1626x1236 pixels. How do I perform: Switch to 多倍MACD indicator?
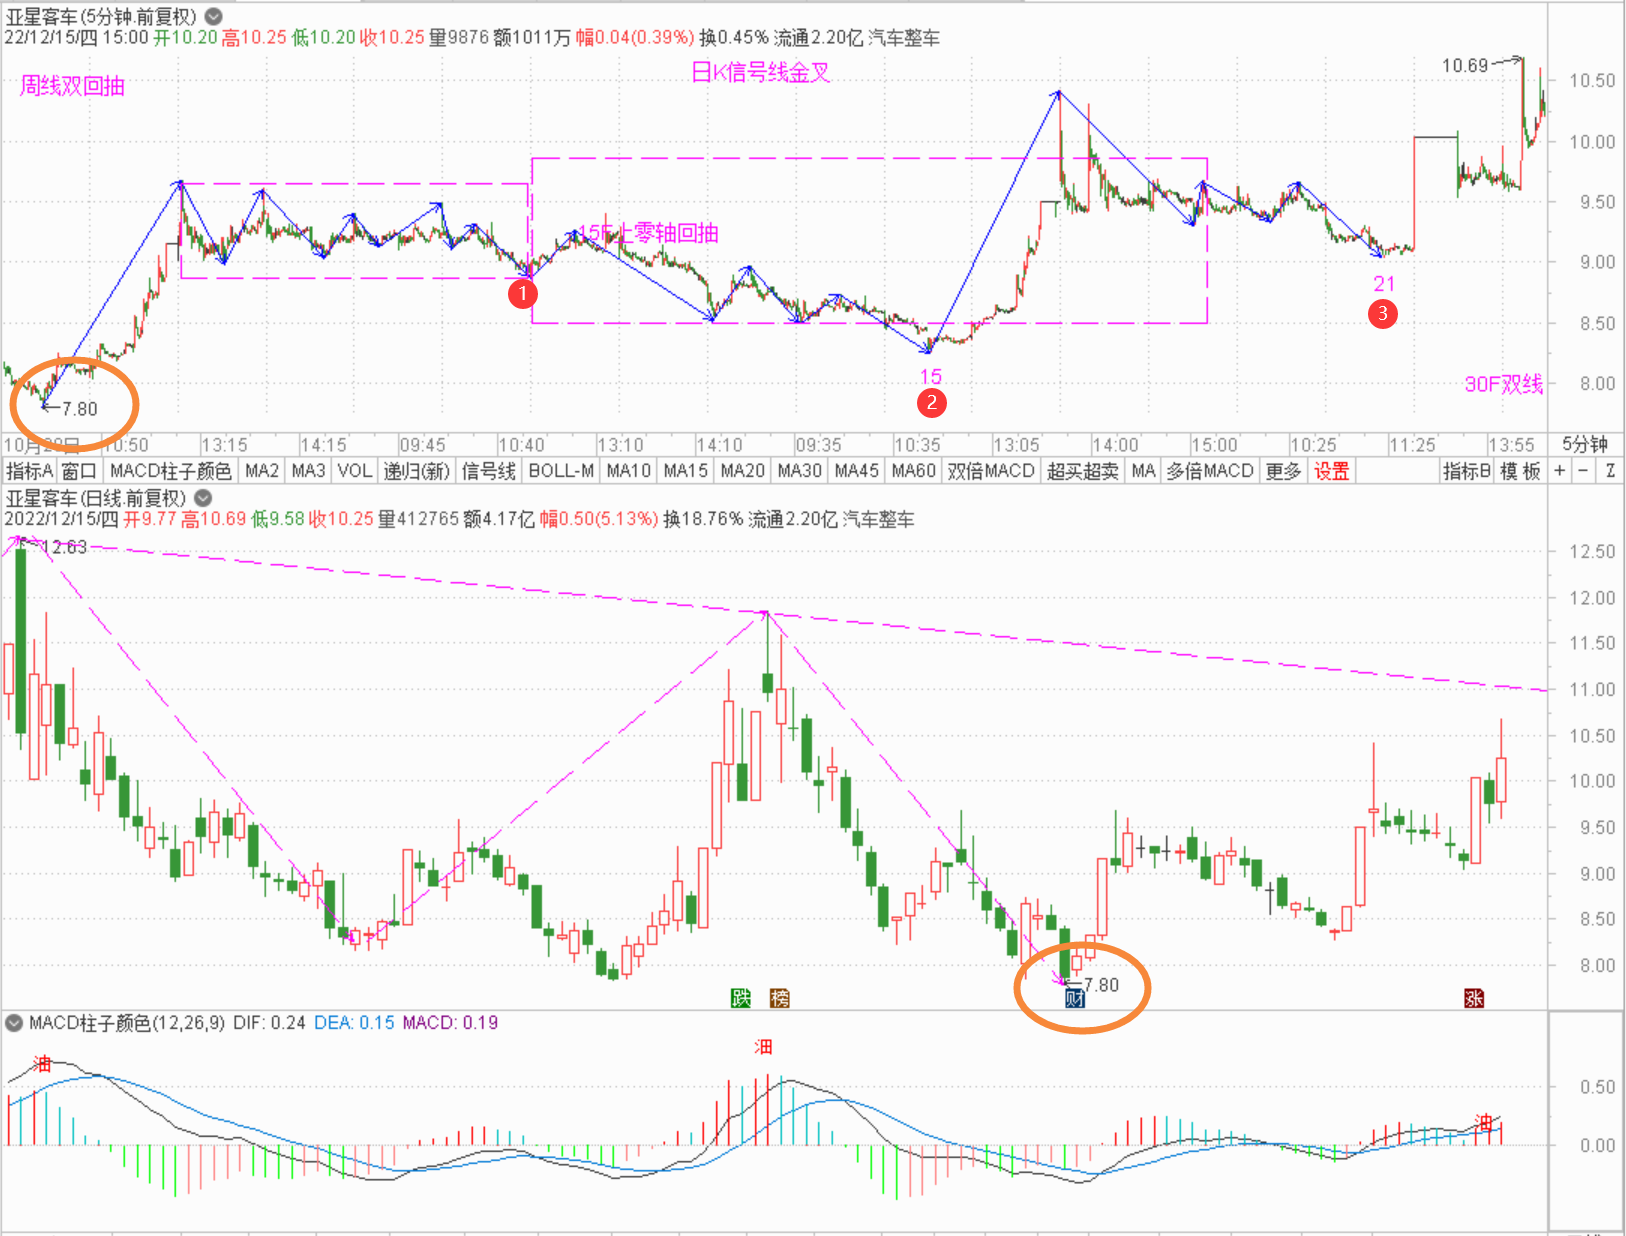(x=1209, y=471)
